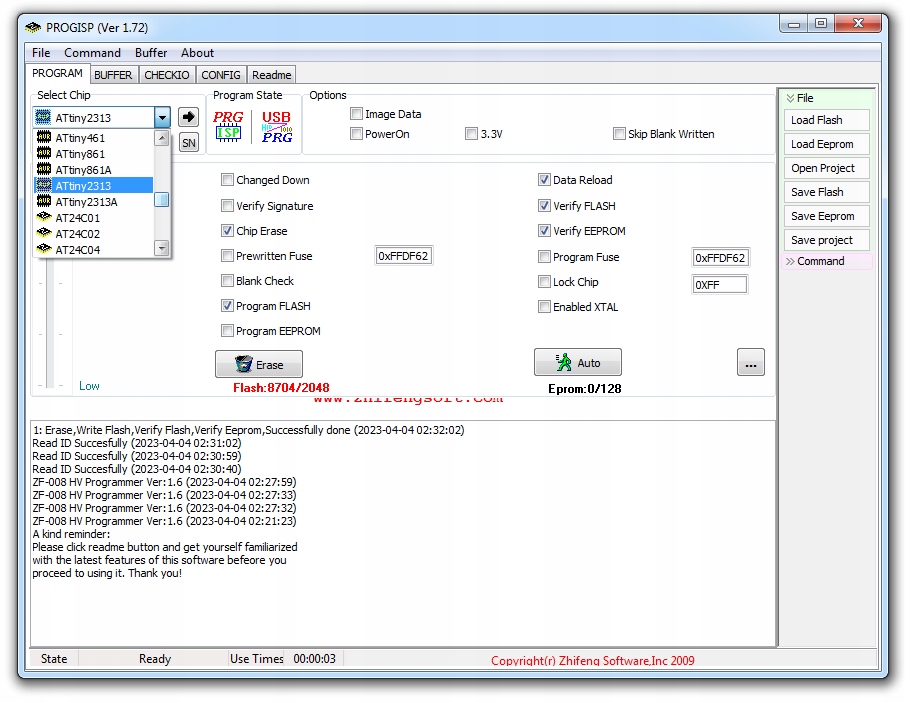The height and width of the screenshot is (702, 905).
Task: Uncheck Data Reload option
Action: click(x=544, y=180)
